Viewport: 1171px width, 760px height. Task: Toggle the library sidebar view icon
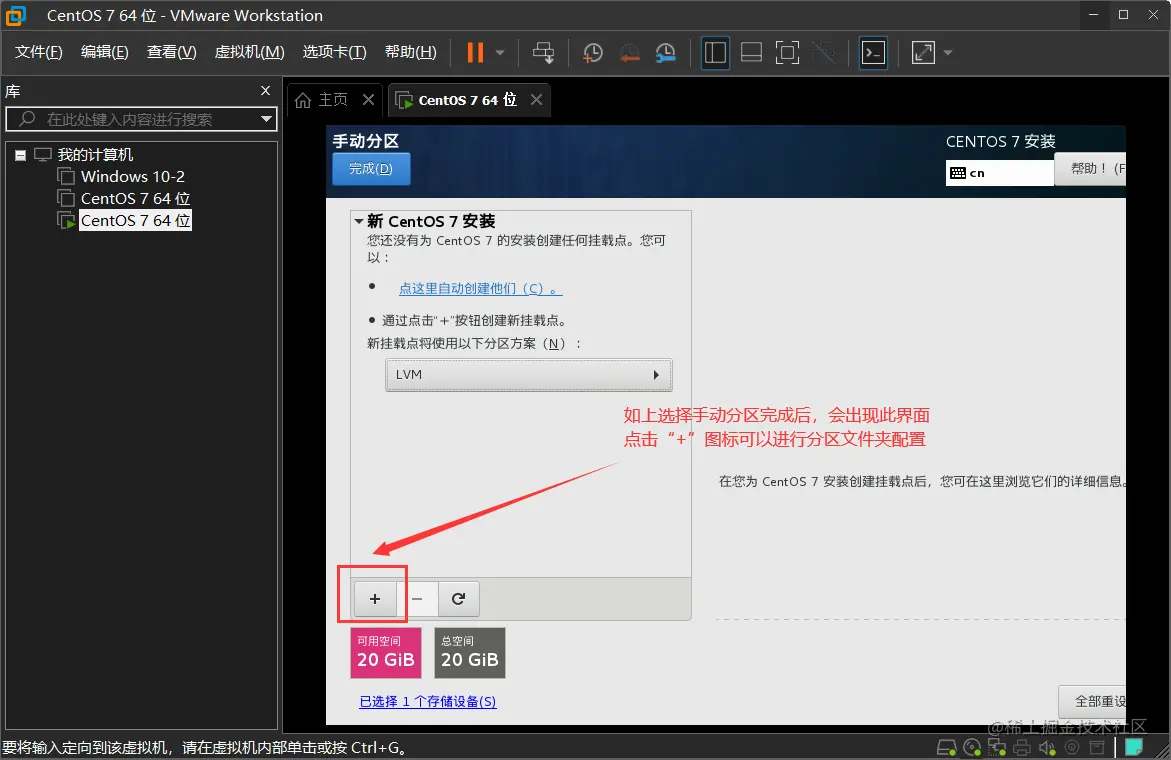715,52
